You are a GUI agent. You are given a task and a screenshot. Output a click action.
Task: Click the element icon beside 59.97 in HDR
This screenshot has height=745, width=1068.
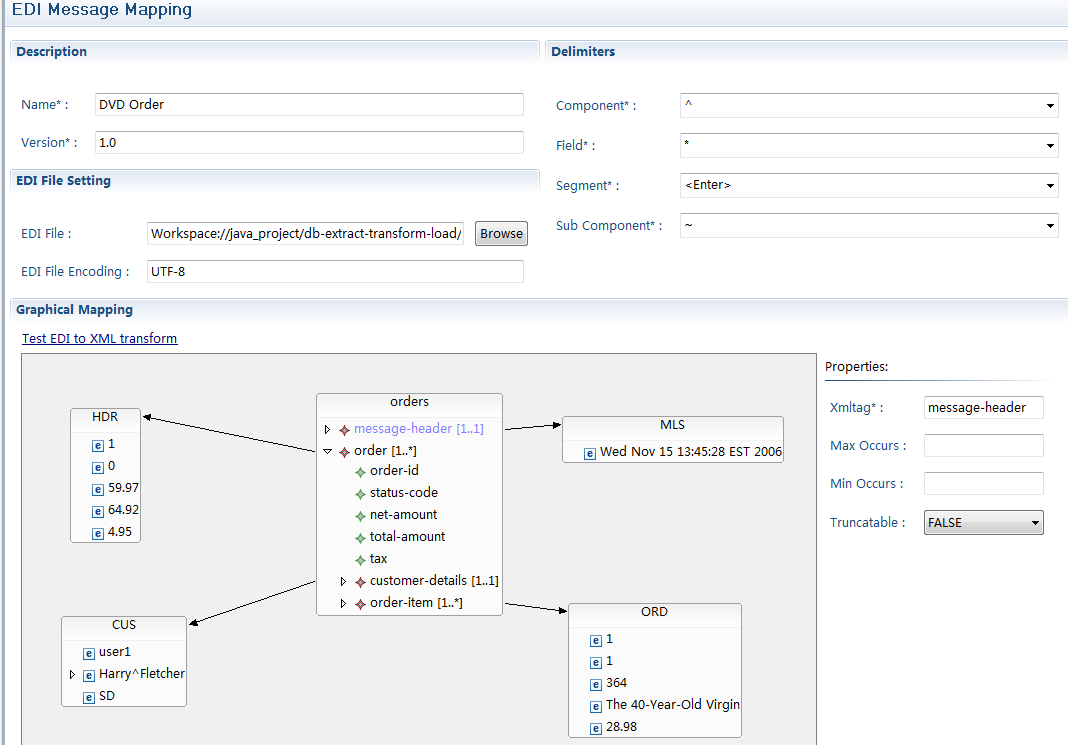coord(98,490)
